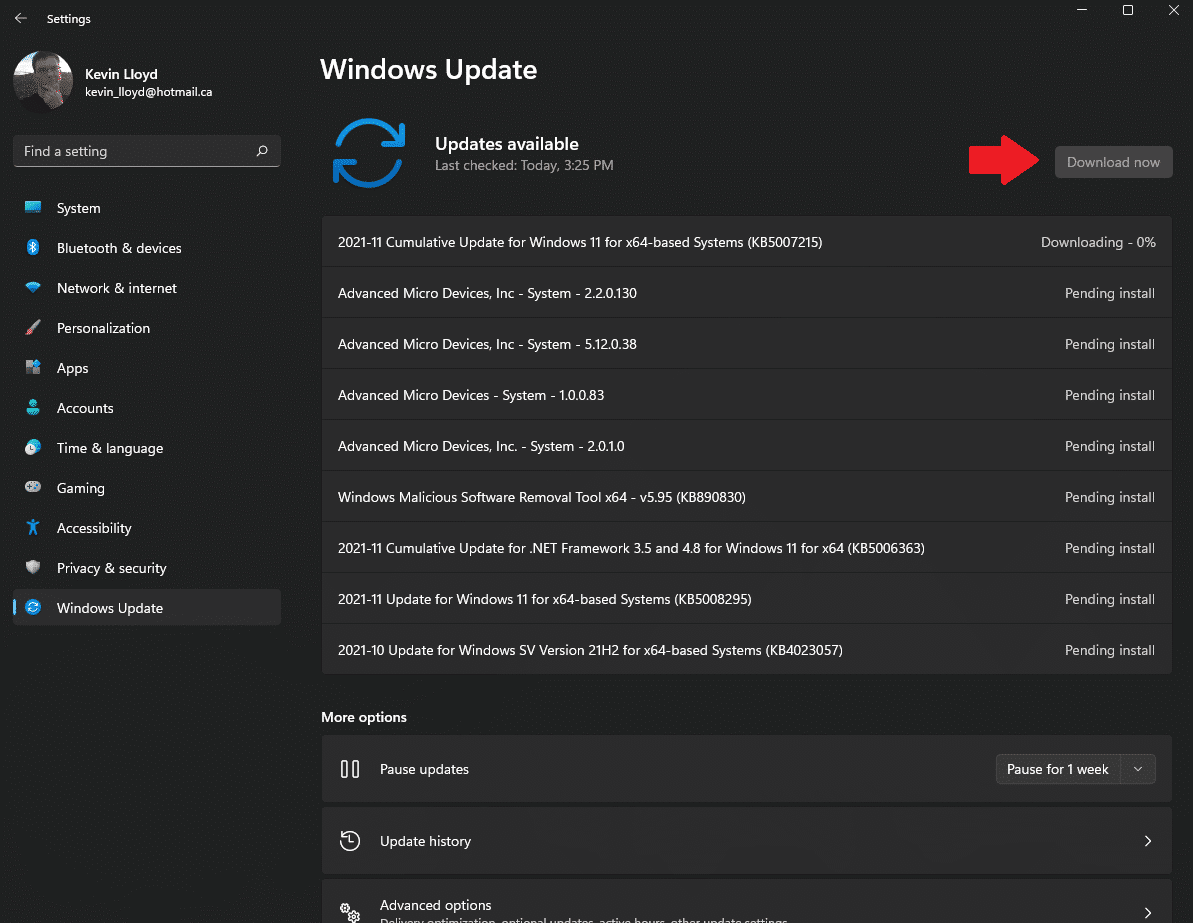
Task: Click the Accessibility figure icon
Action: [x=33, y=527]
